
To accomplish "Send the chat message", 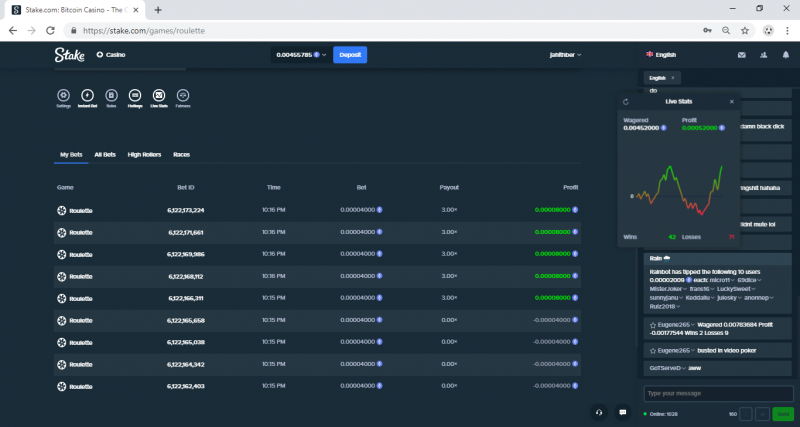I will [x=783, y=414].
